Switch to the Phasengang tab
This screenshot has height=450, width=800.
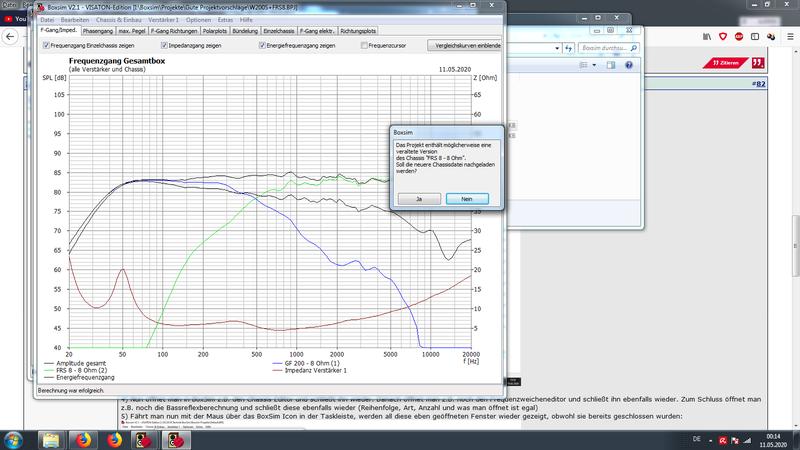click(100, 31)
